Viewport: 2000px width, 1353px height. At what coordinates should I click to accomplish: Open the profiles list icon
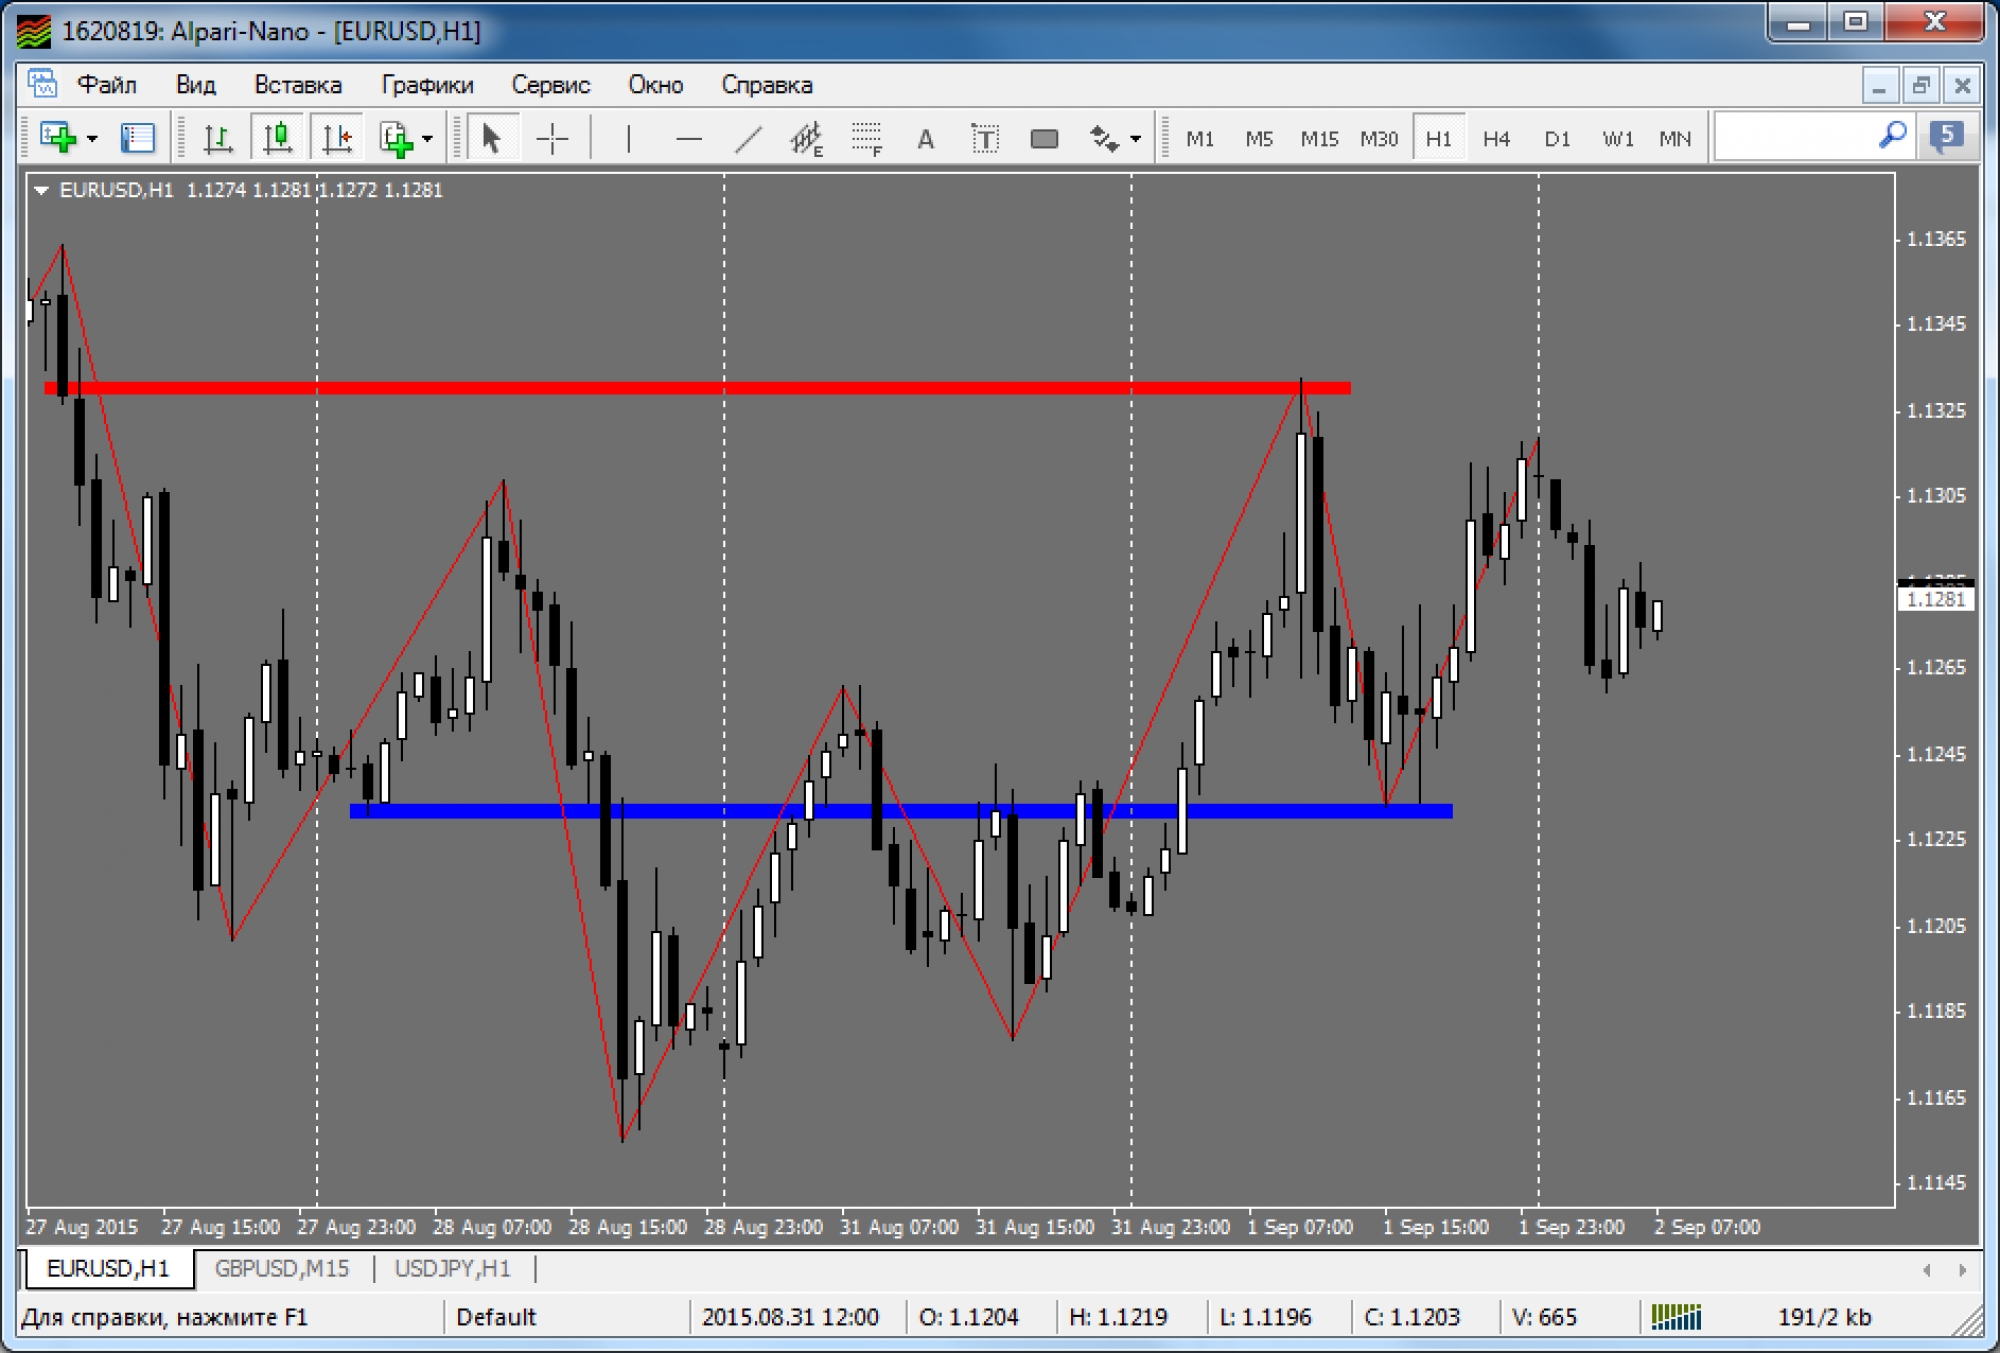tap(137, 138)
